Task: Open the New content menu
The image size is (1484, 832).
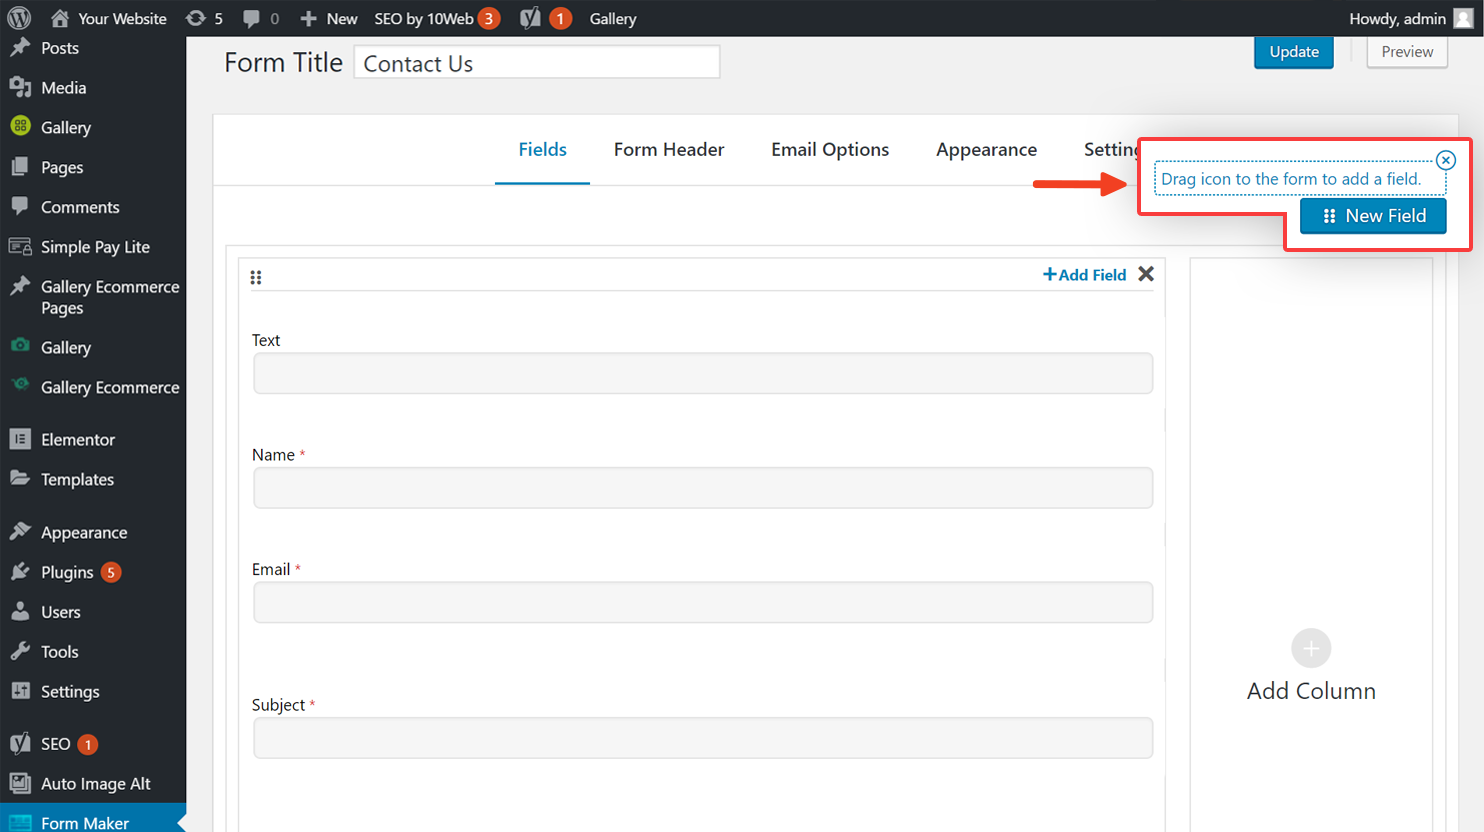Action: click(x=328, y=18)
